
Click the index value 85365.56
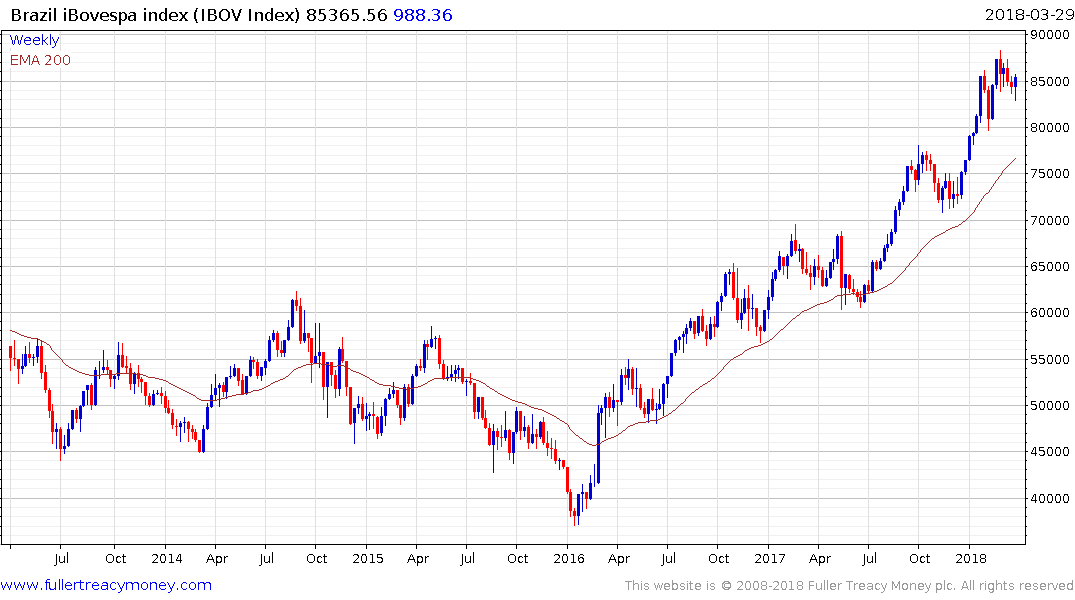click(x=347, y=15)
